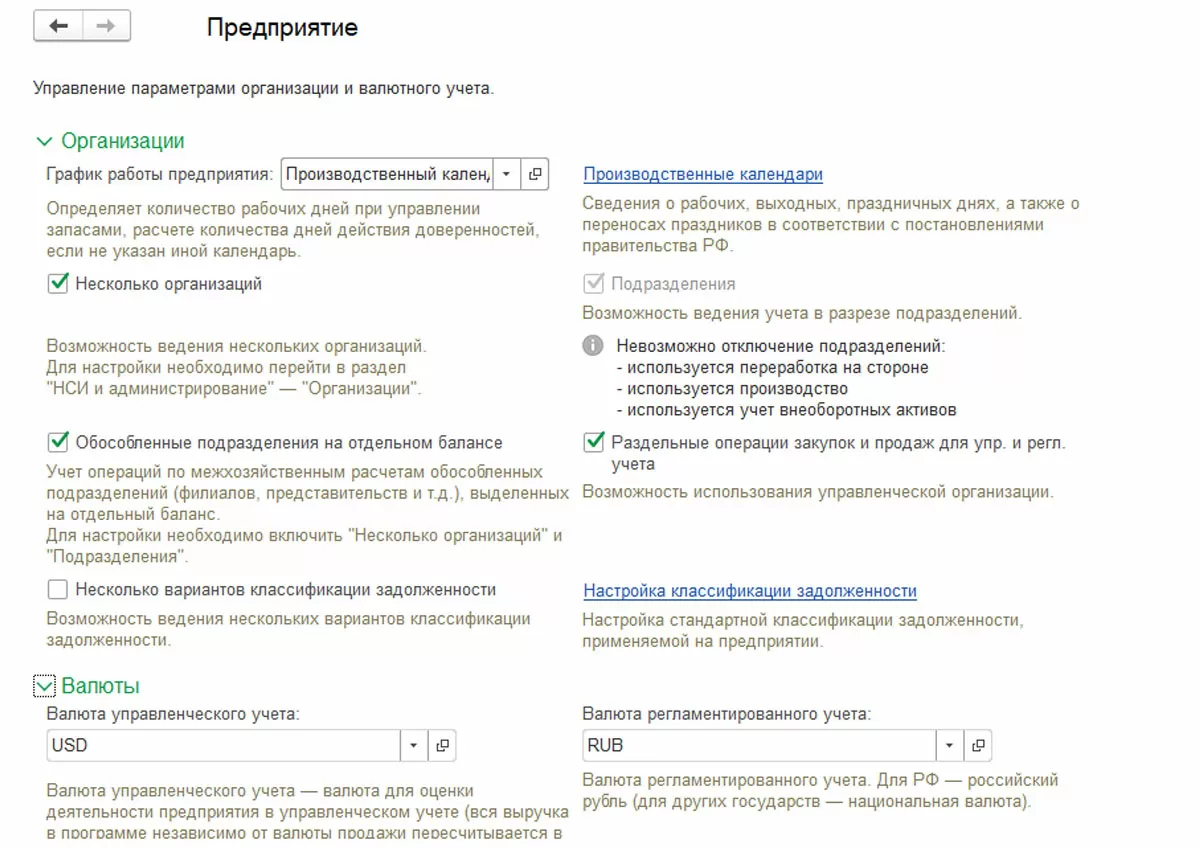Open the Валюта управленческого учета dropdown
Screen dimensions: 1200x848
414,746
